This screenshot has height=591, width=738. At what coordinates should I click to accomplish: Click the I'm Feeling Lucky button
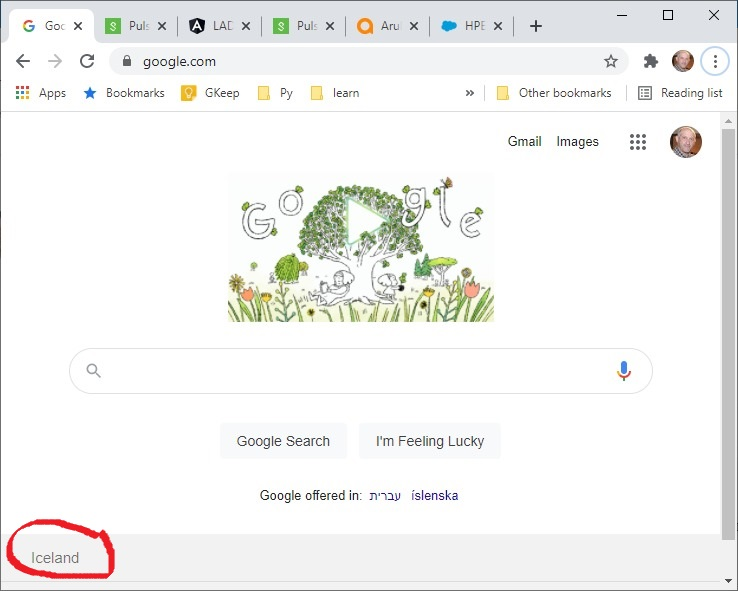pos(430,441)
